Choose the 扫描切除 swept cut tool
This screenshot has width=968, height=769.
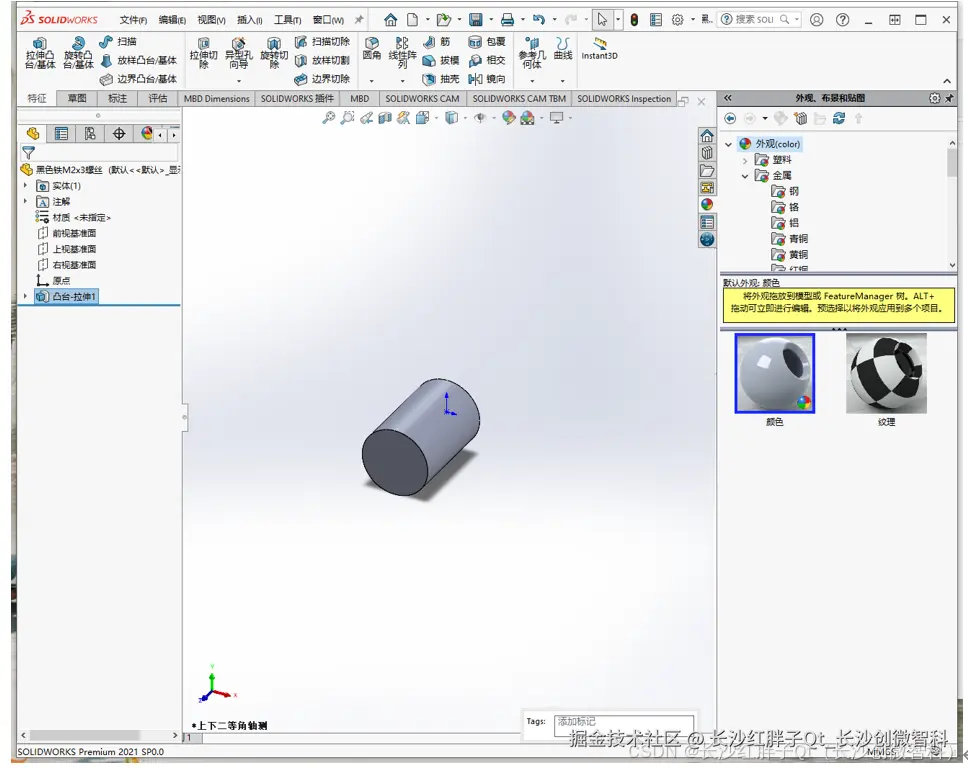[x=322, y=41]
